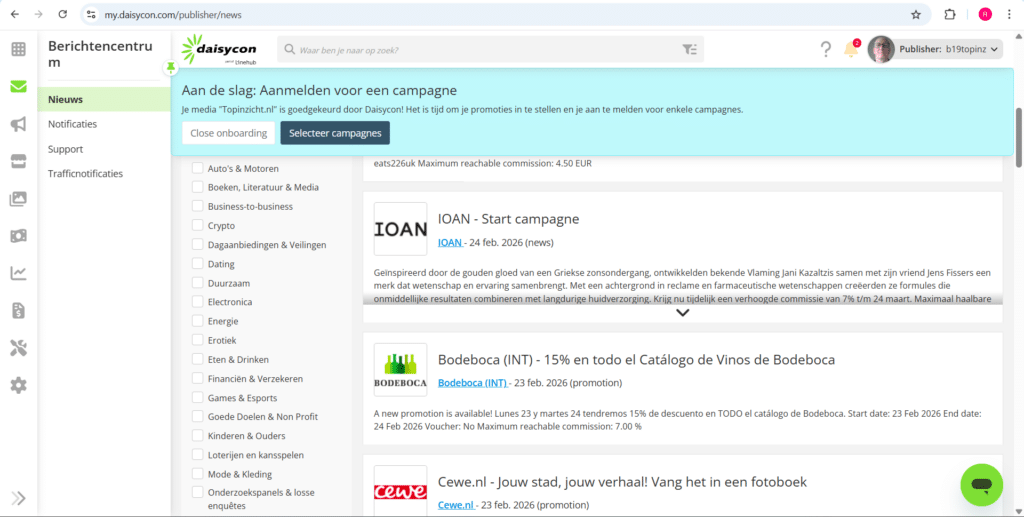Check Financiën & Verzekeren category

pyautogui.click(x=197, y=378)
